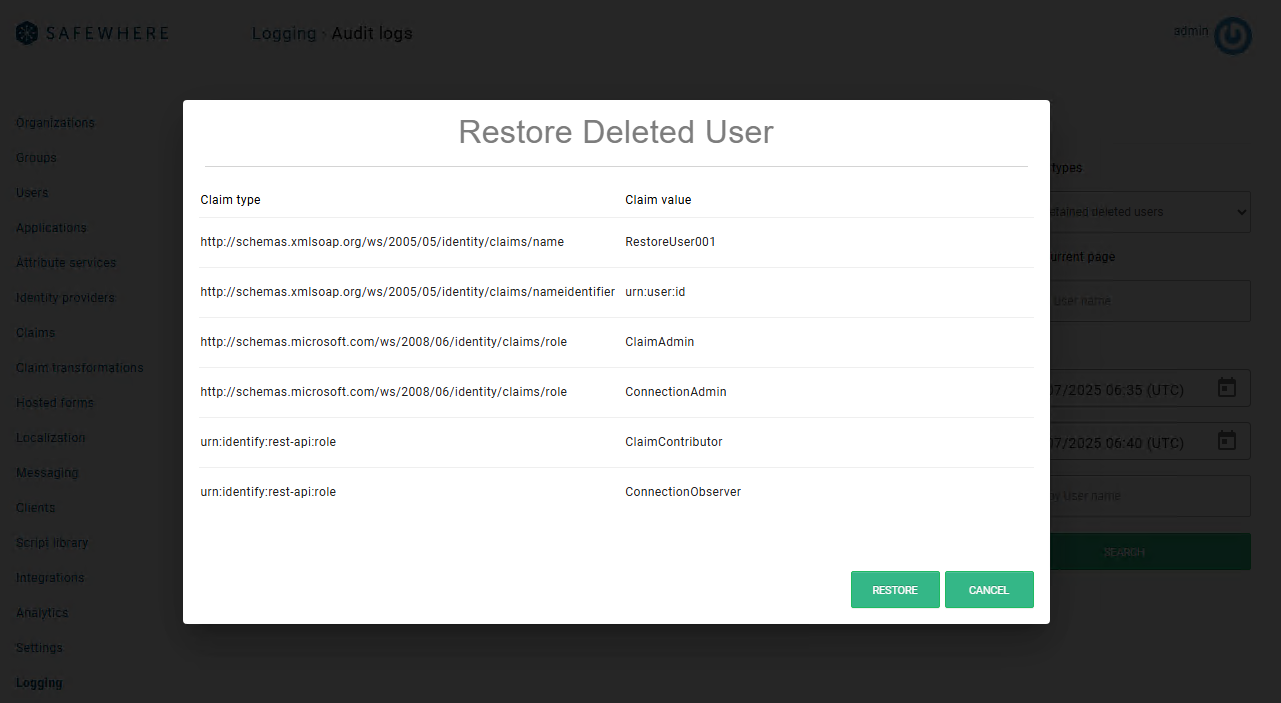Click the ClaimContributor claim value

point(674,442)
